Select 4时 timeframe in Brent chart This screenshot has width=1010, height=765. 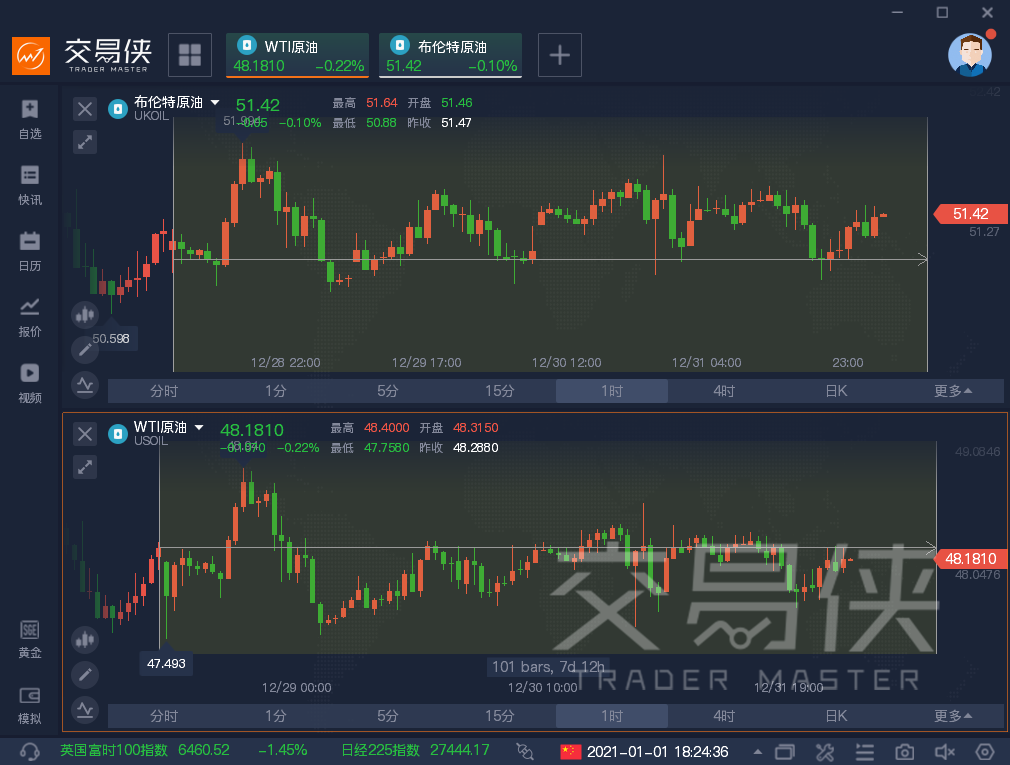[x=724, y=391]
